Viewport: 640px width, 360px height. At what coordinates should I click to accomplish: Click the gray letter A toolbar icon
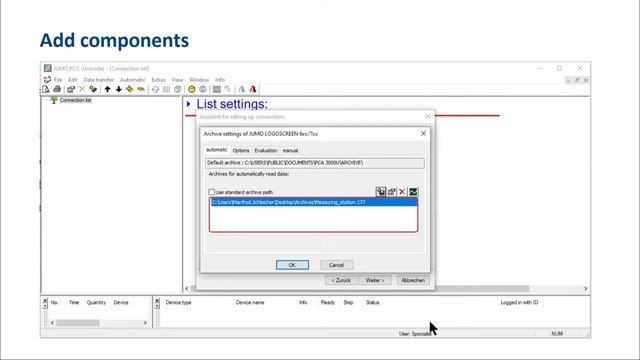[242, 89]
